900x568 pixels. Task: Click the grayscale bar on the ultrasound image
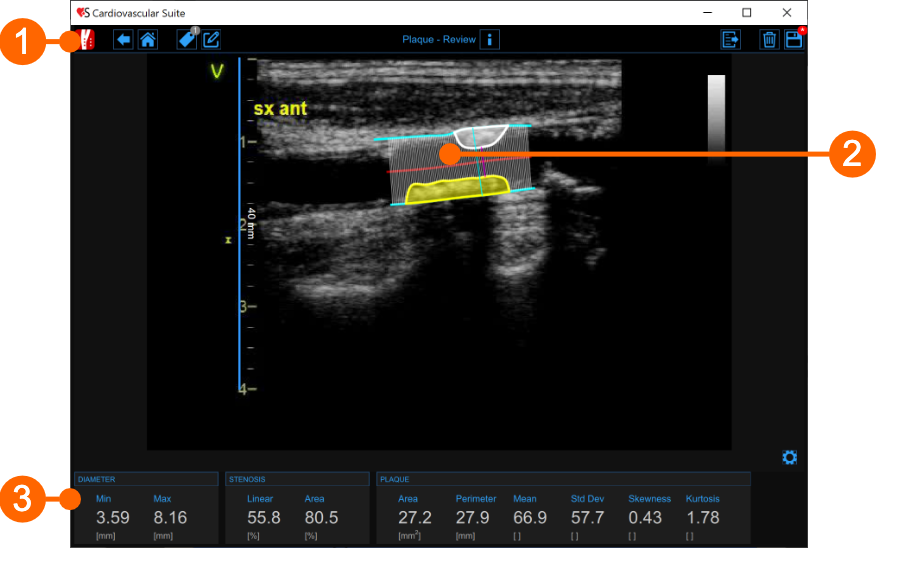(716, 115)
